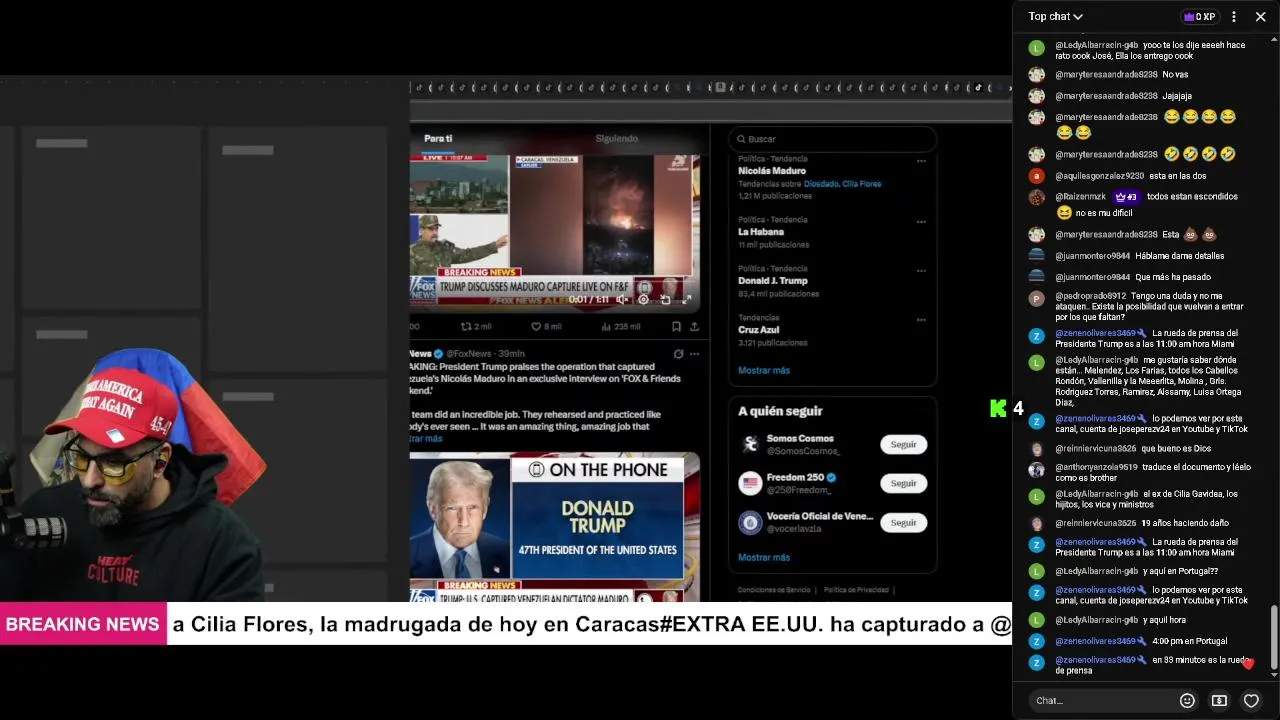Repost the post with 2 mil reposts
The image size is (1280, 720).
coord(475,326)
